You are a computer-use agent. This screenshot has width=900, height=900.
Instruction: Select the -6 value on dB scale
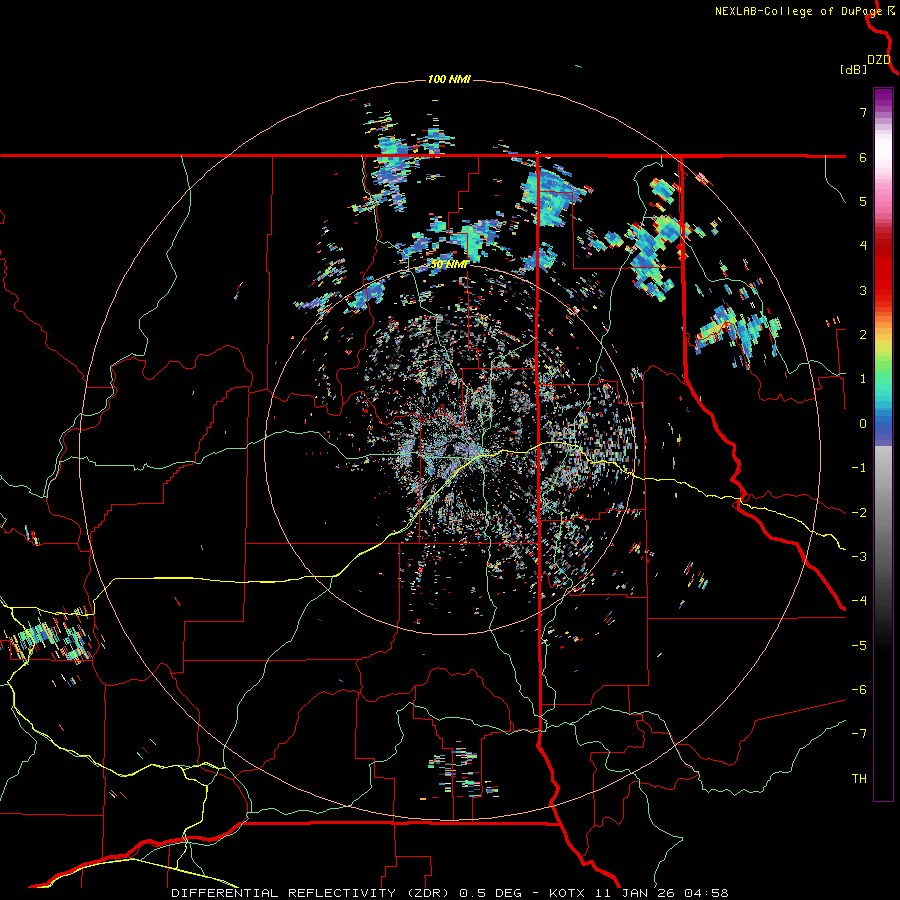click(x=859, y=690)
